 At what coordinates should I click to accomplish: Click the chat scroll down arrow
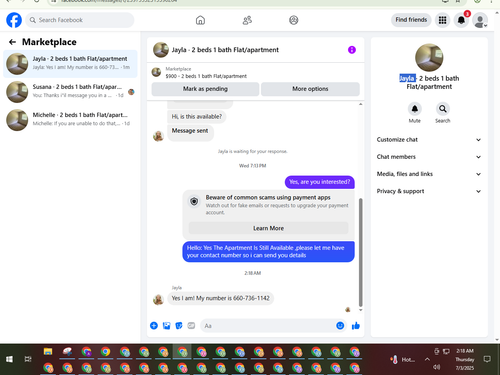[x=360, y=310]
